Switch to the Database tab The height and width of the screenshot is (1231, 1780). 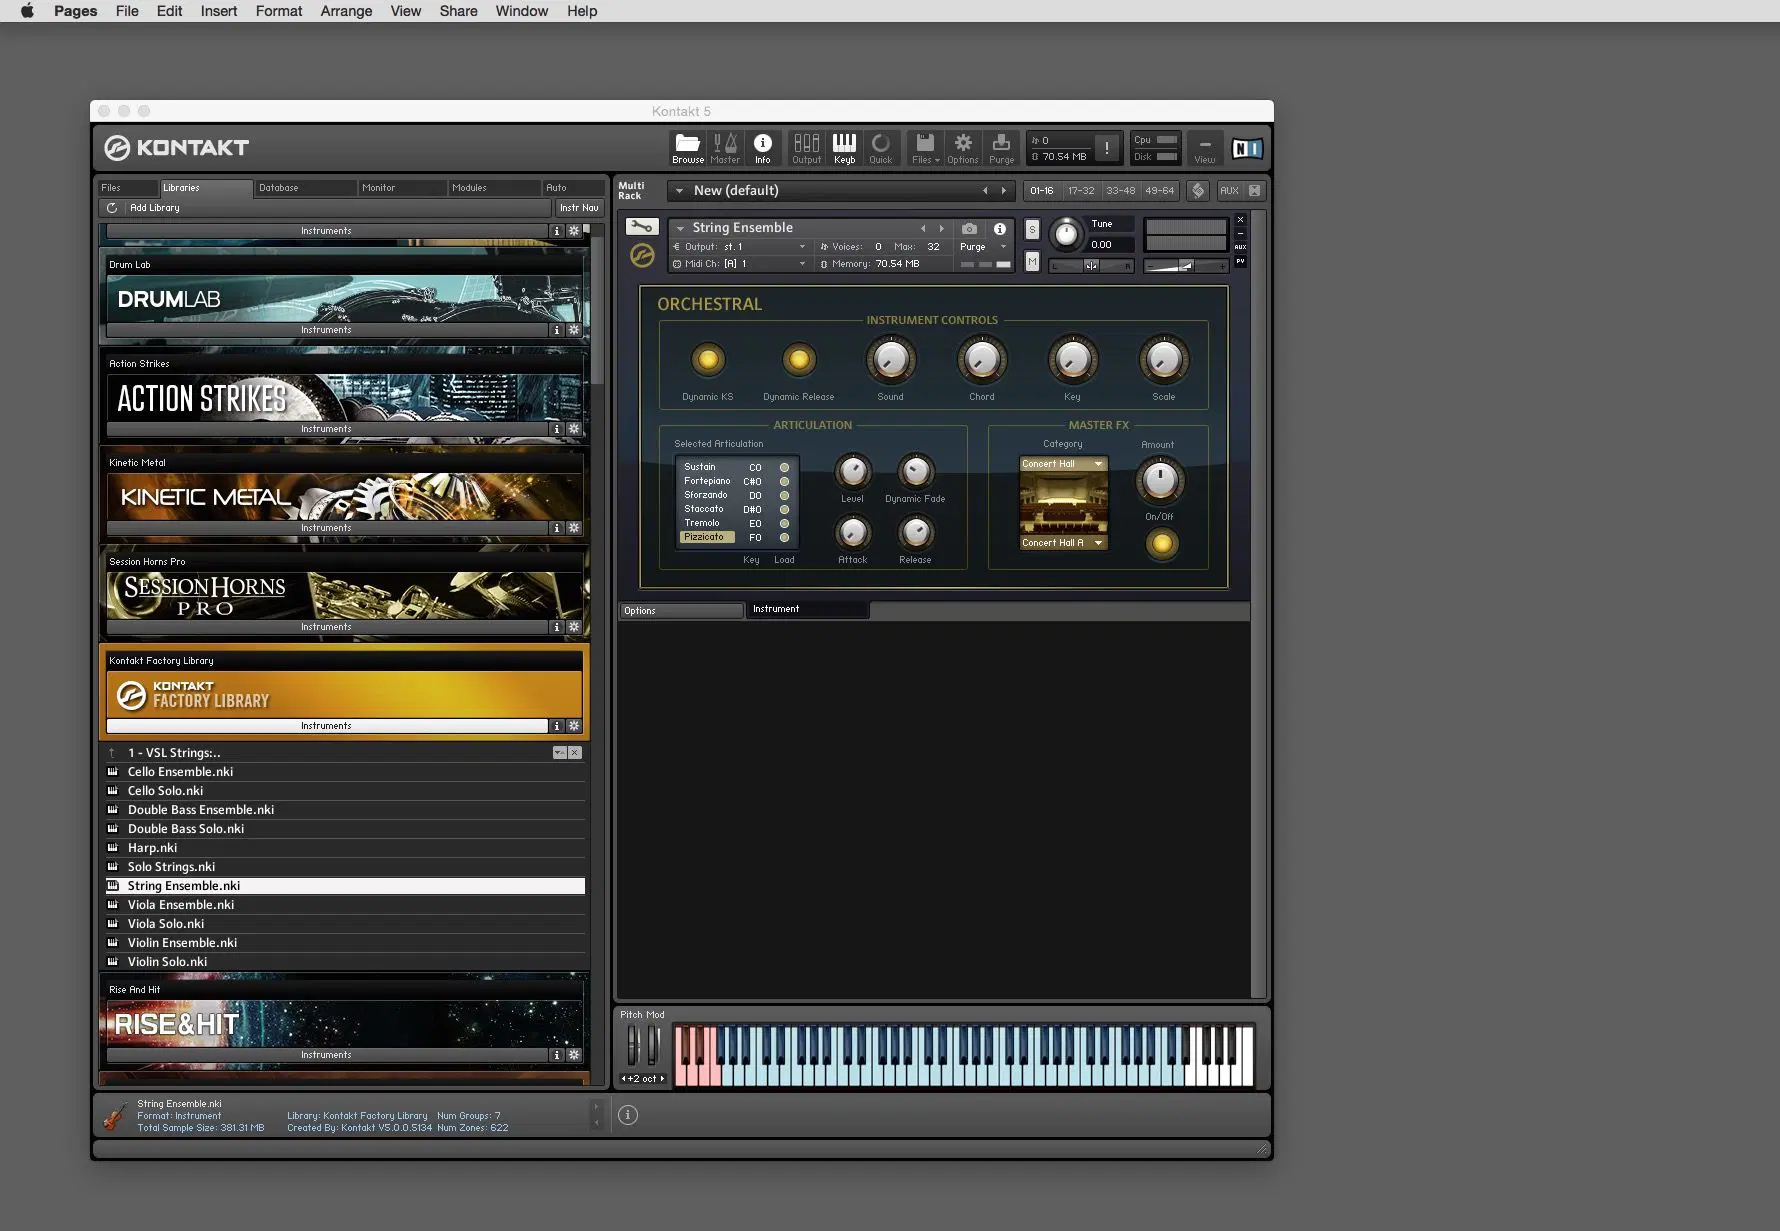(279, 188)
